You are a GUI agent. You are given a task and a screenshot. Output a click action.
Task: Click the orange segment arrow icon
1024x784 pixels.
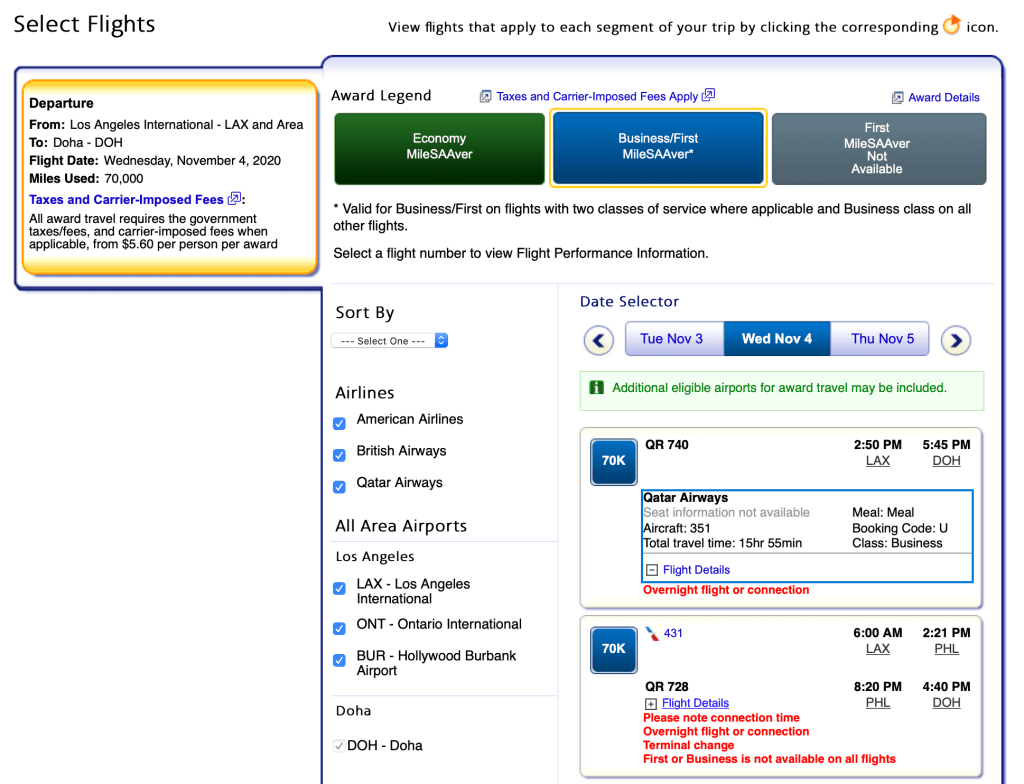click(x=952, y=26)
